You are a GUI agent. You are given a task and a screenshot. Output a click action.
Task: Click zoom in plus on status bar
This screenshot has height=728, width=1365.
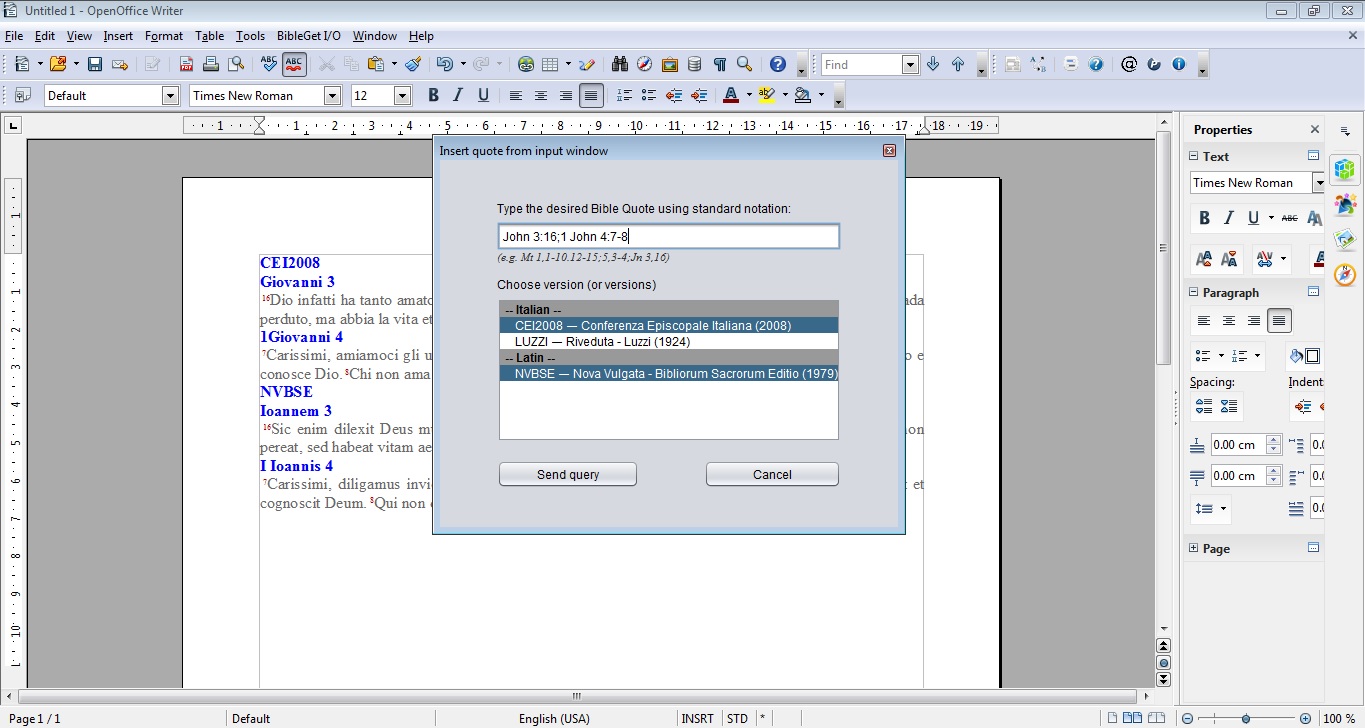[x=1305, y=718]
